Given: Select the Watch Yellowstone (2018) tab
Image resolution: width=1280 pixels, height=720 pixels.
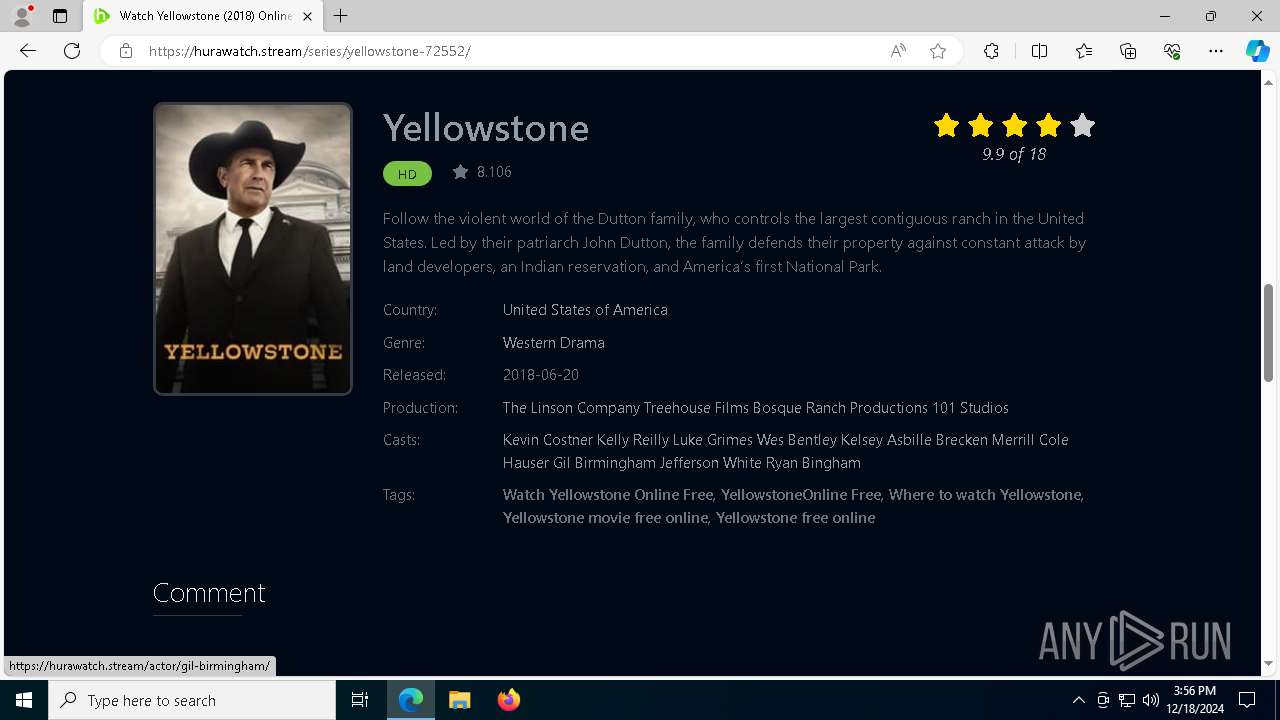Looking at the screenshot, I should 203,16.
